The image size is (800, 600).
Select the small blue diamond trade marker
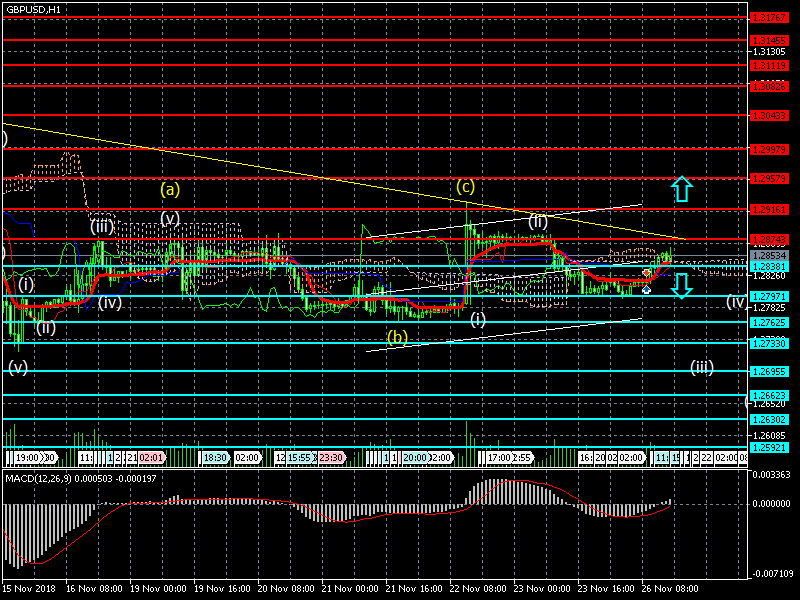pyautogui.click(x=646, y=290)
